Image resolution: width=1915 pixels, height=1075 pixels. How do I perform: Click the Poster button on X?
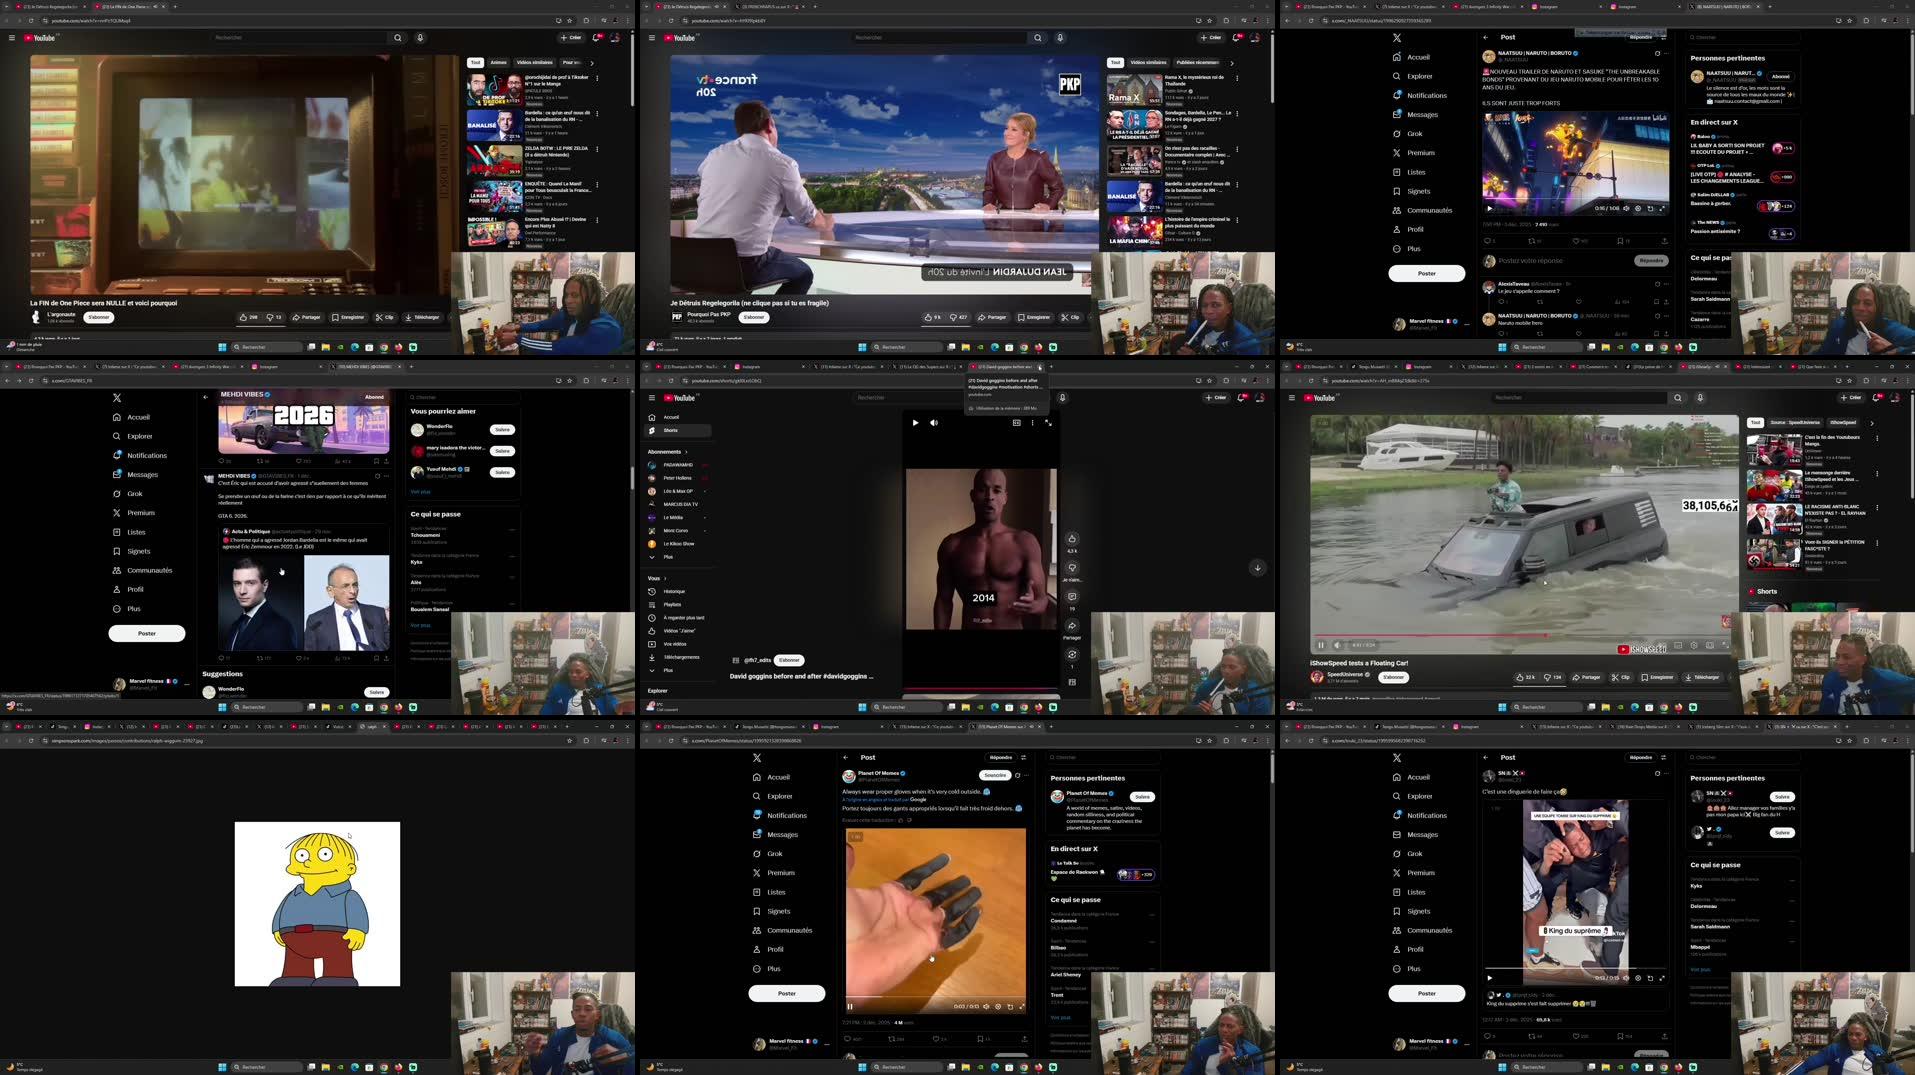147,633
